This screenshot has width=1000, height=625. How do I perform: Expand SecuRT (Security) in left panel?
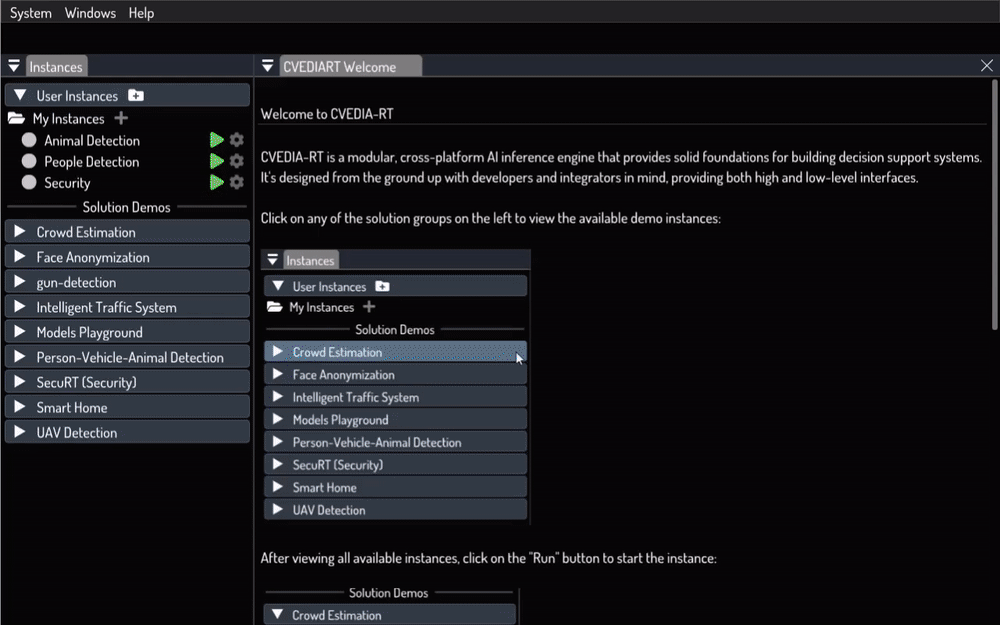[x=127, y=382]
